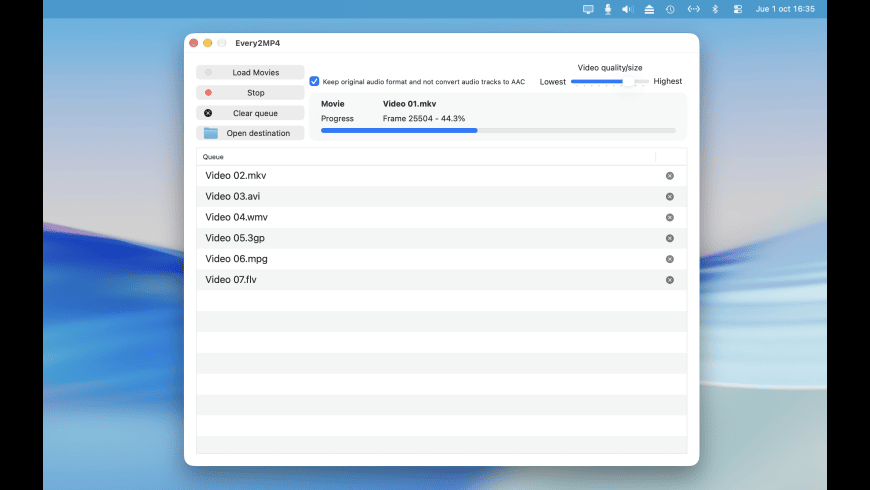Image resolution: width=870 pixels, height=490 pixels.
Task: Close the Every2MP4 window
Action: tap(194, 43)
